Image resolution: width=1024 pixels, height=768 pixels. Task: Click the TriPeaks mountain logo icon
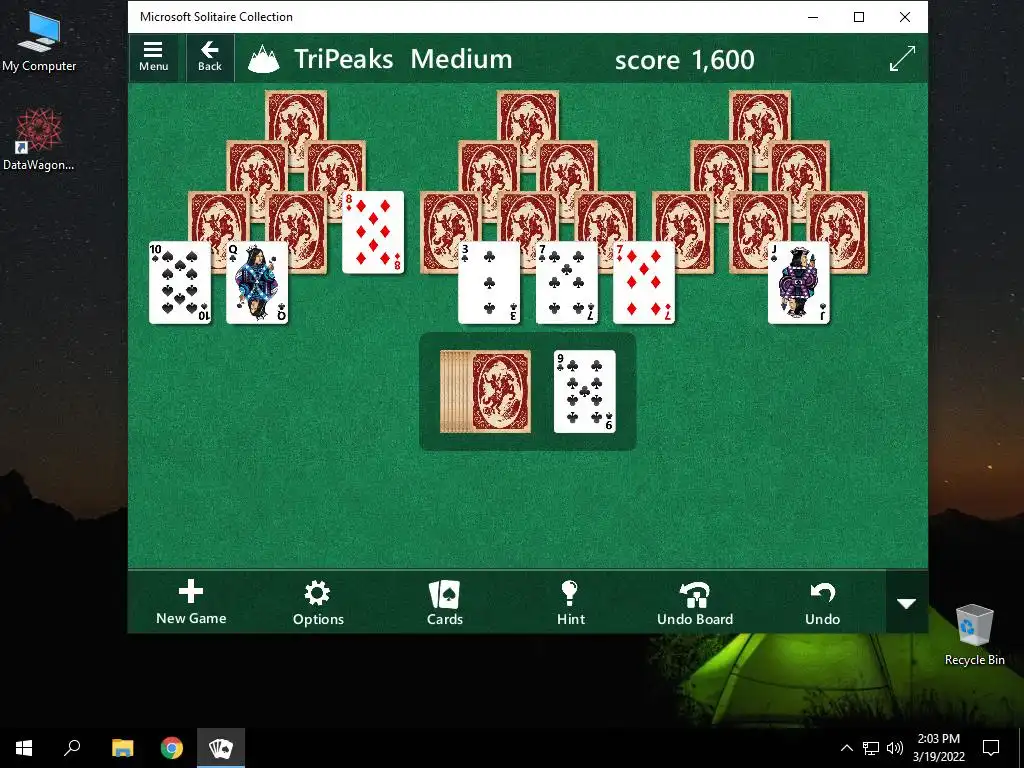pyautogui.click(x=264, y=59)
